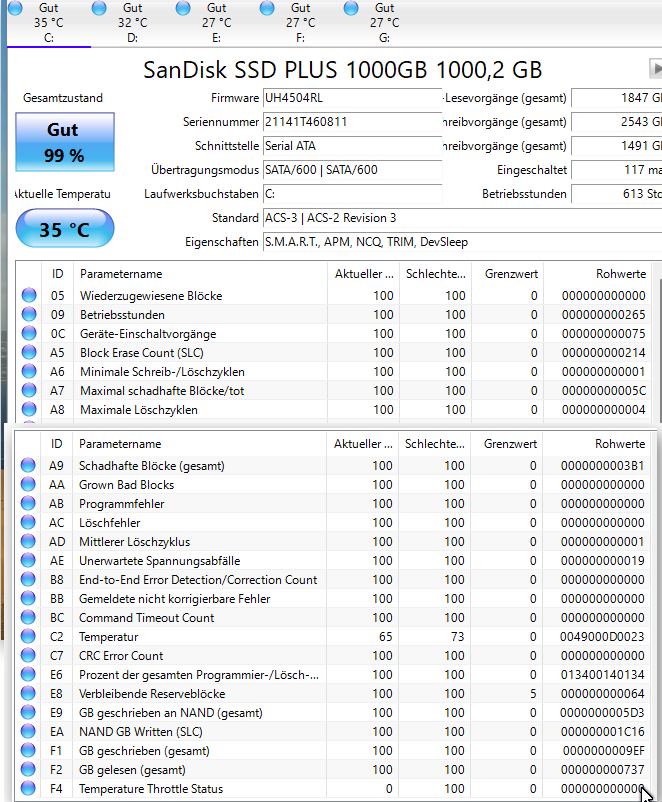662x802 pixels.
Task: Click the blue icon beside Unerwartete Spannungsabfälle
Action: (x=28, y=560)
